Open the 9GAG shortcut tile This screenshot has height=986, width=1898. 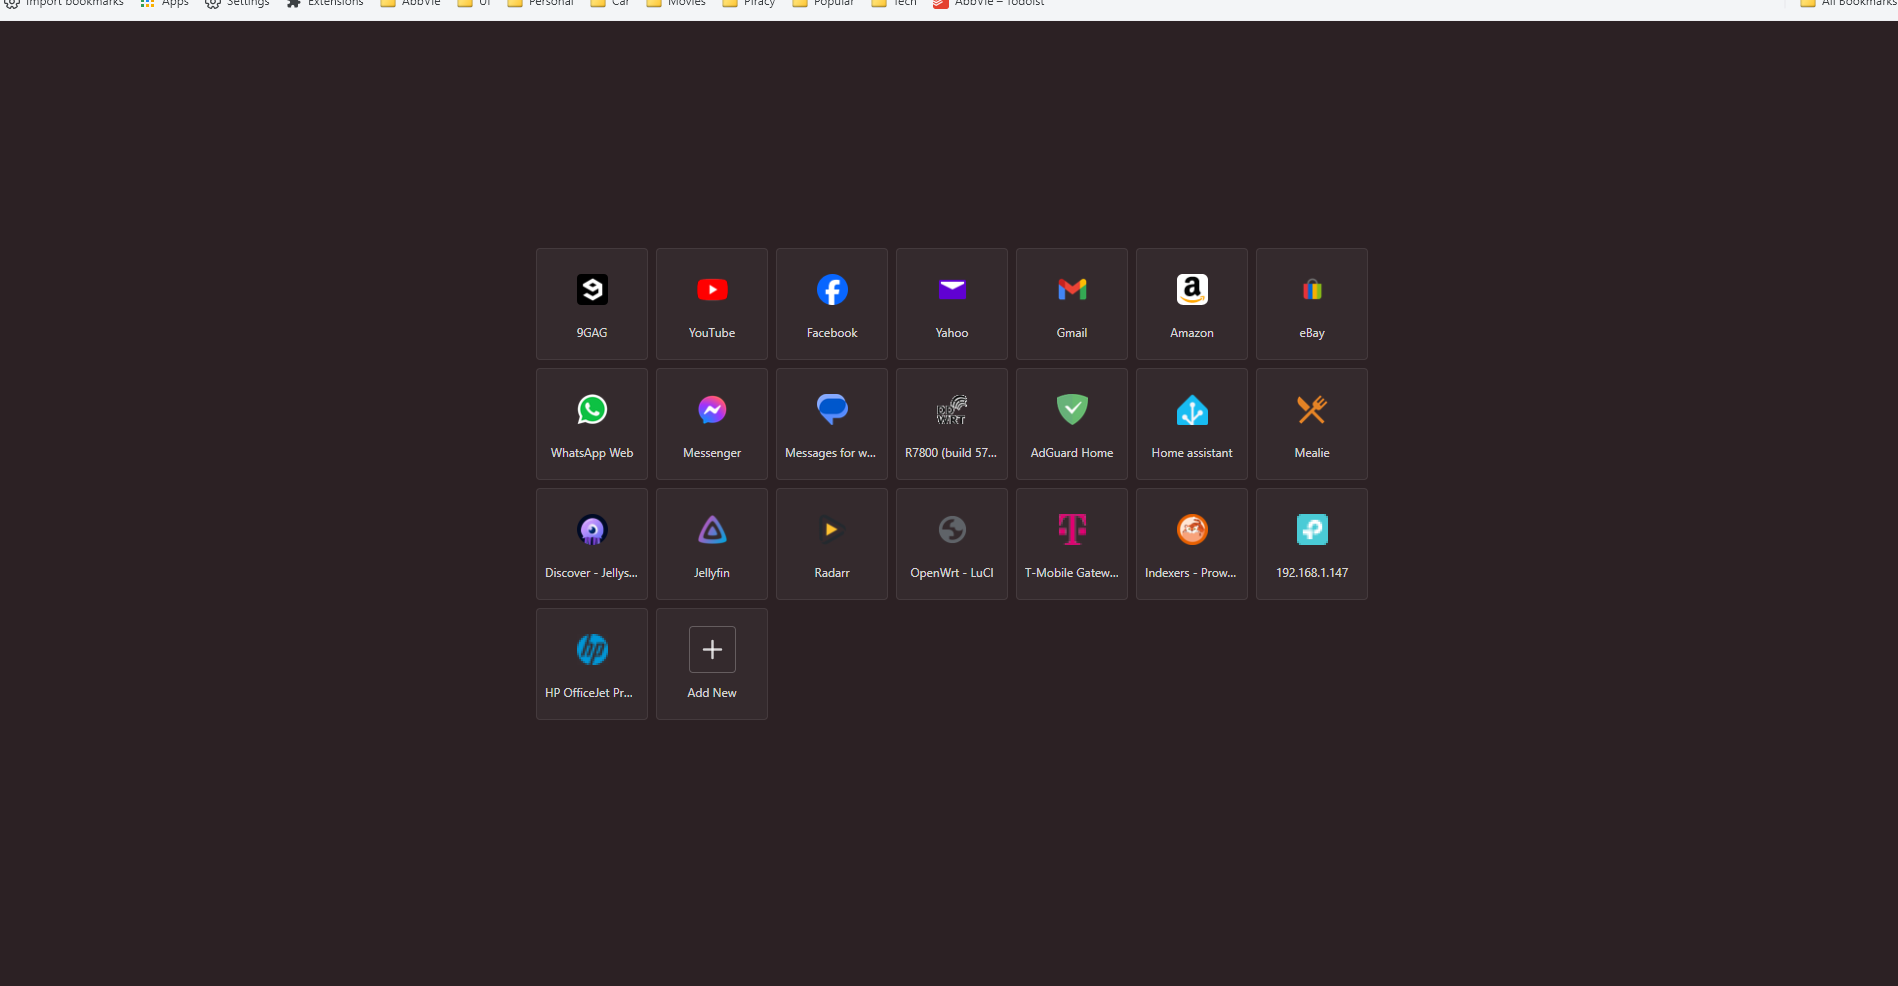point(592,304)
